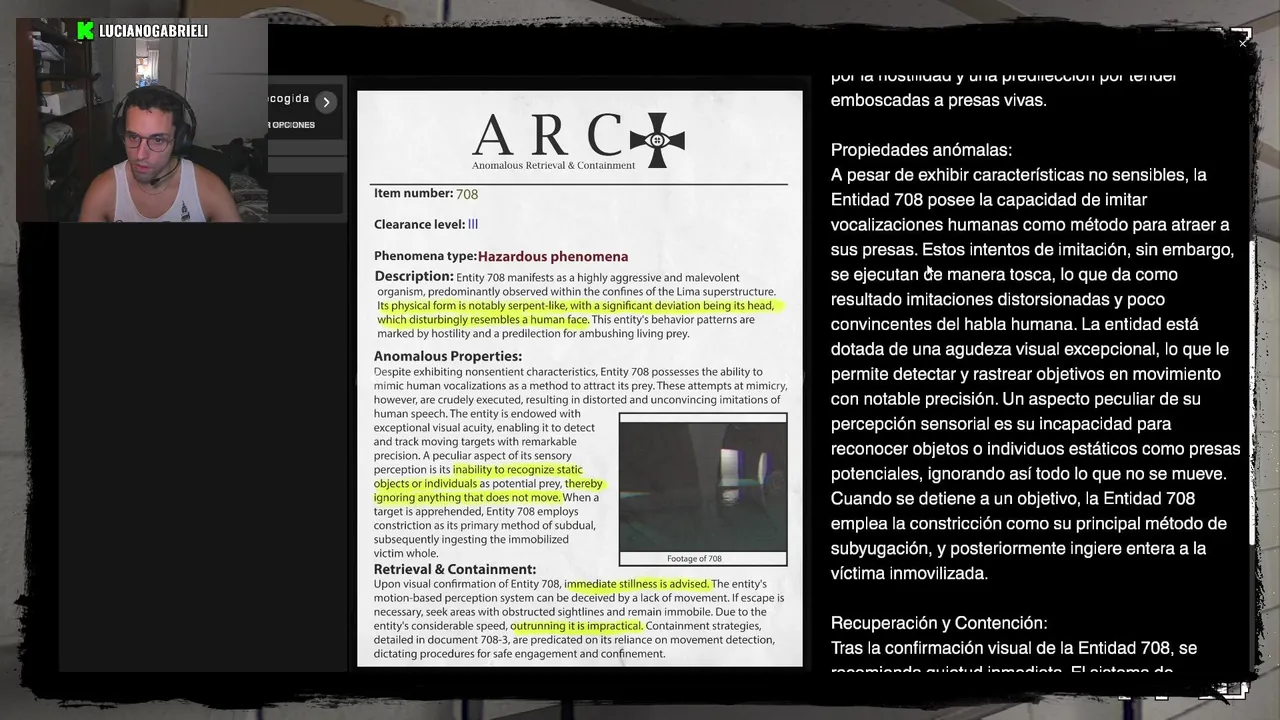This screenshot has height=720, width=1280.
Task: Click the streamer webcam overlay
Action: 142,120
